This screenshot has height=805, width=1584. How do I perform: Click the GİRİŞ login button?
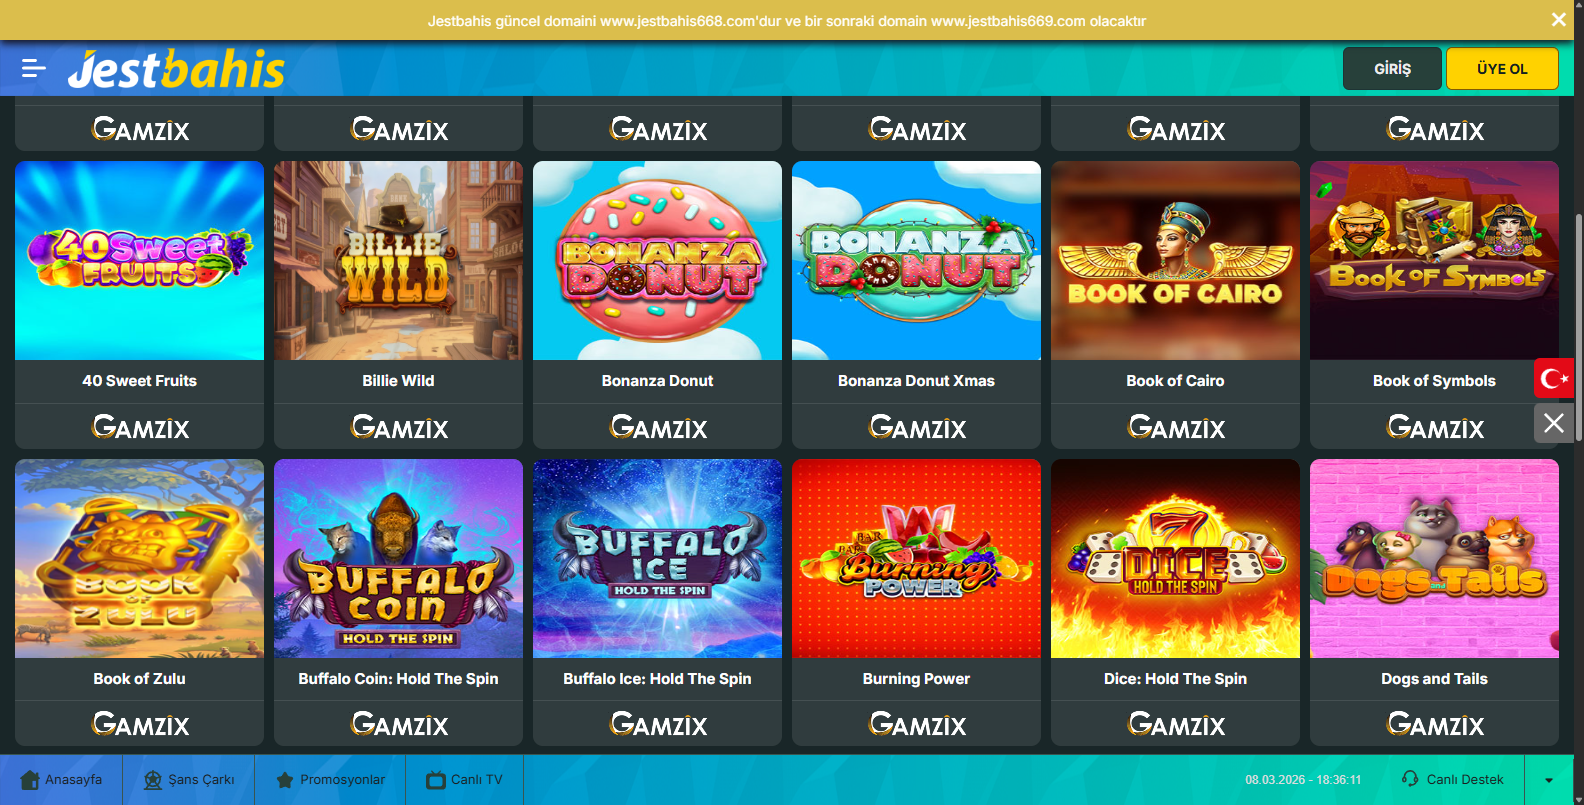[1392, 69]
